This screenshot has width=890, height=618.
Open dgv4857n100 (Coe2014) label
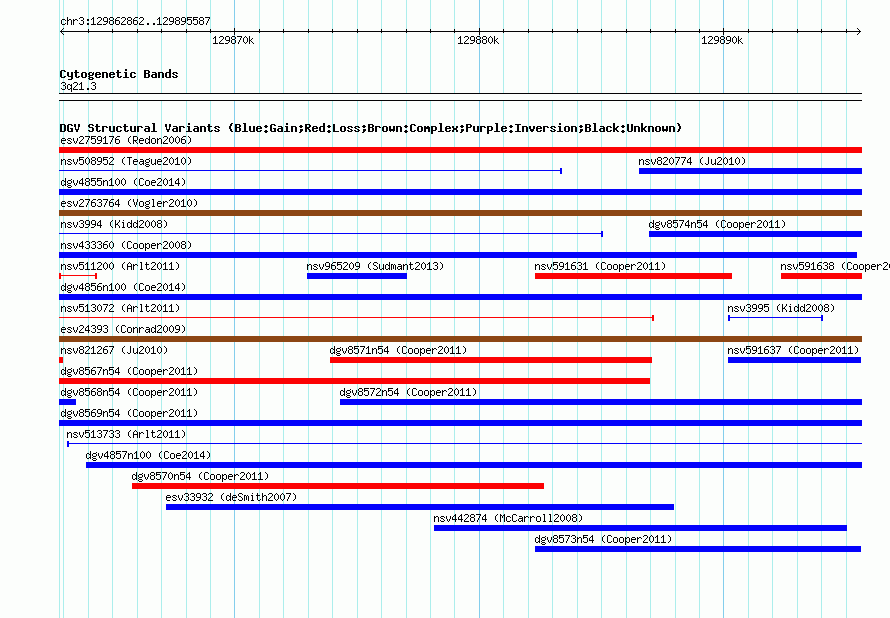[148, 455]
